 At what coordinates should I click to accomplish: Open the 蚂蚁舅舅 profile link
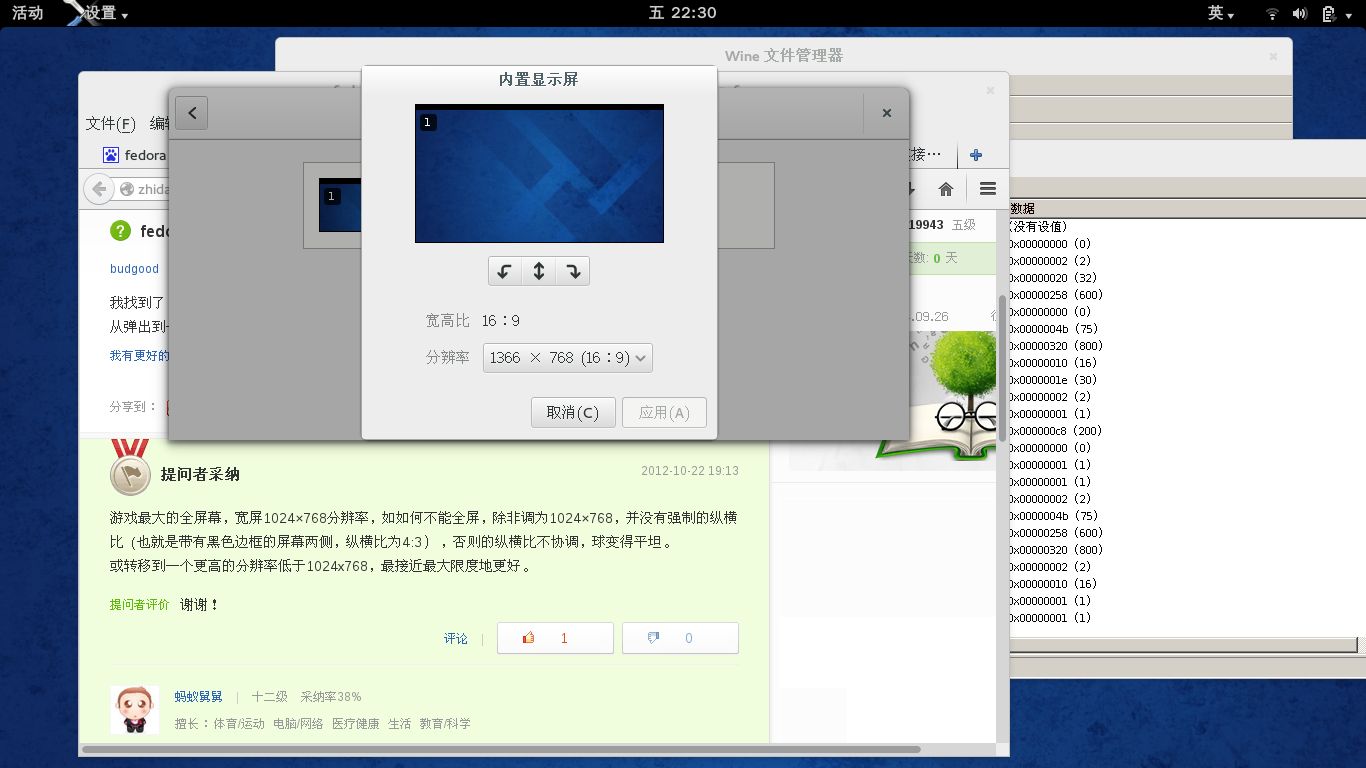(x=198, y=697)
